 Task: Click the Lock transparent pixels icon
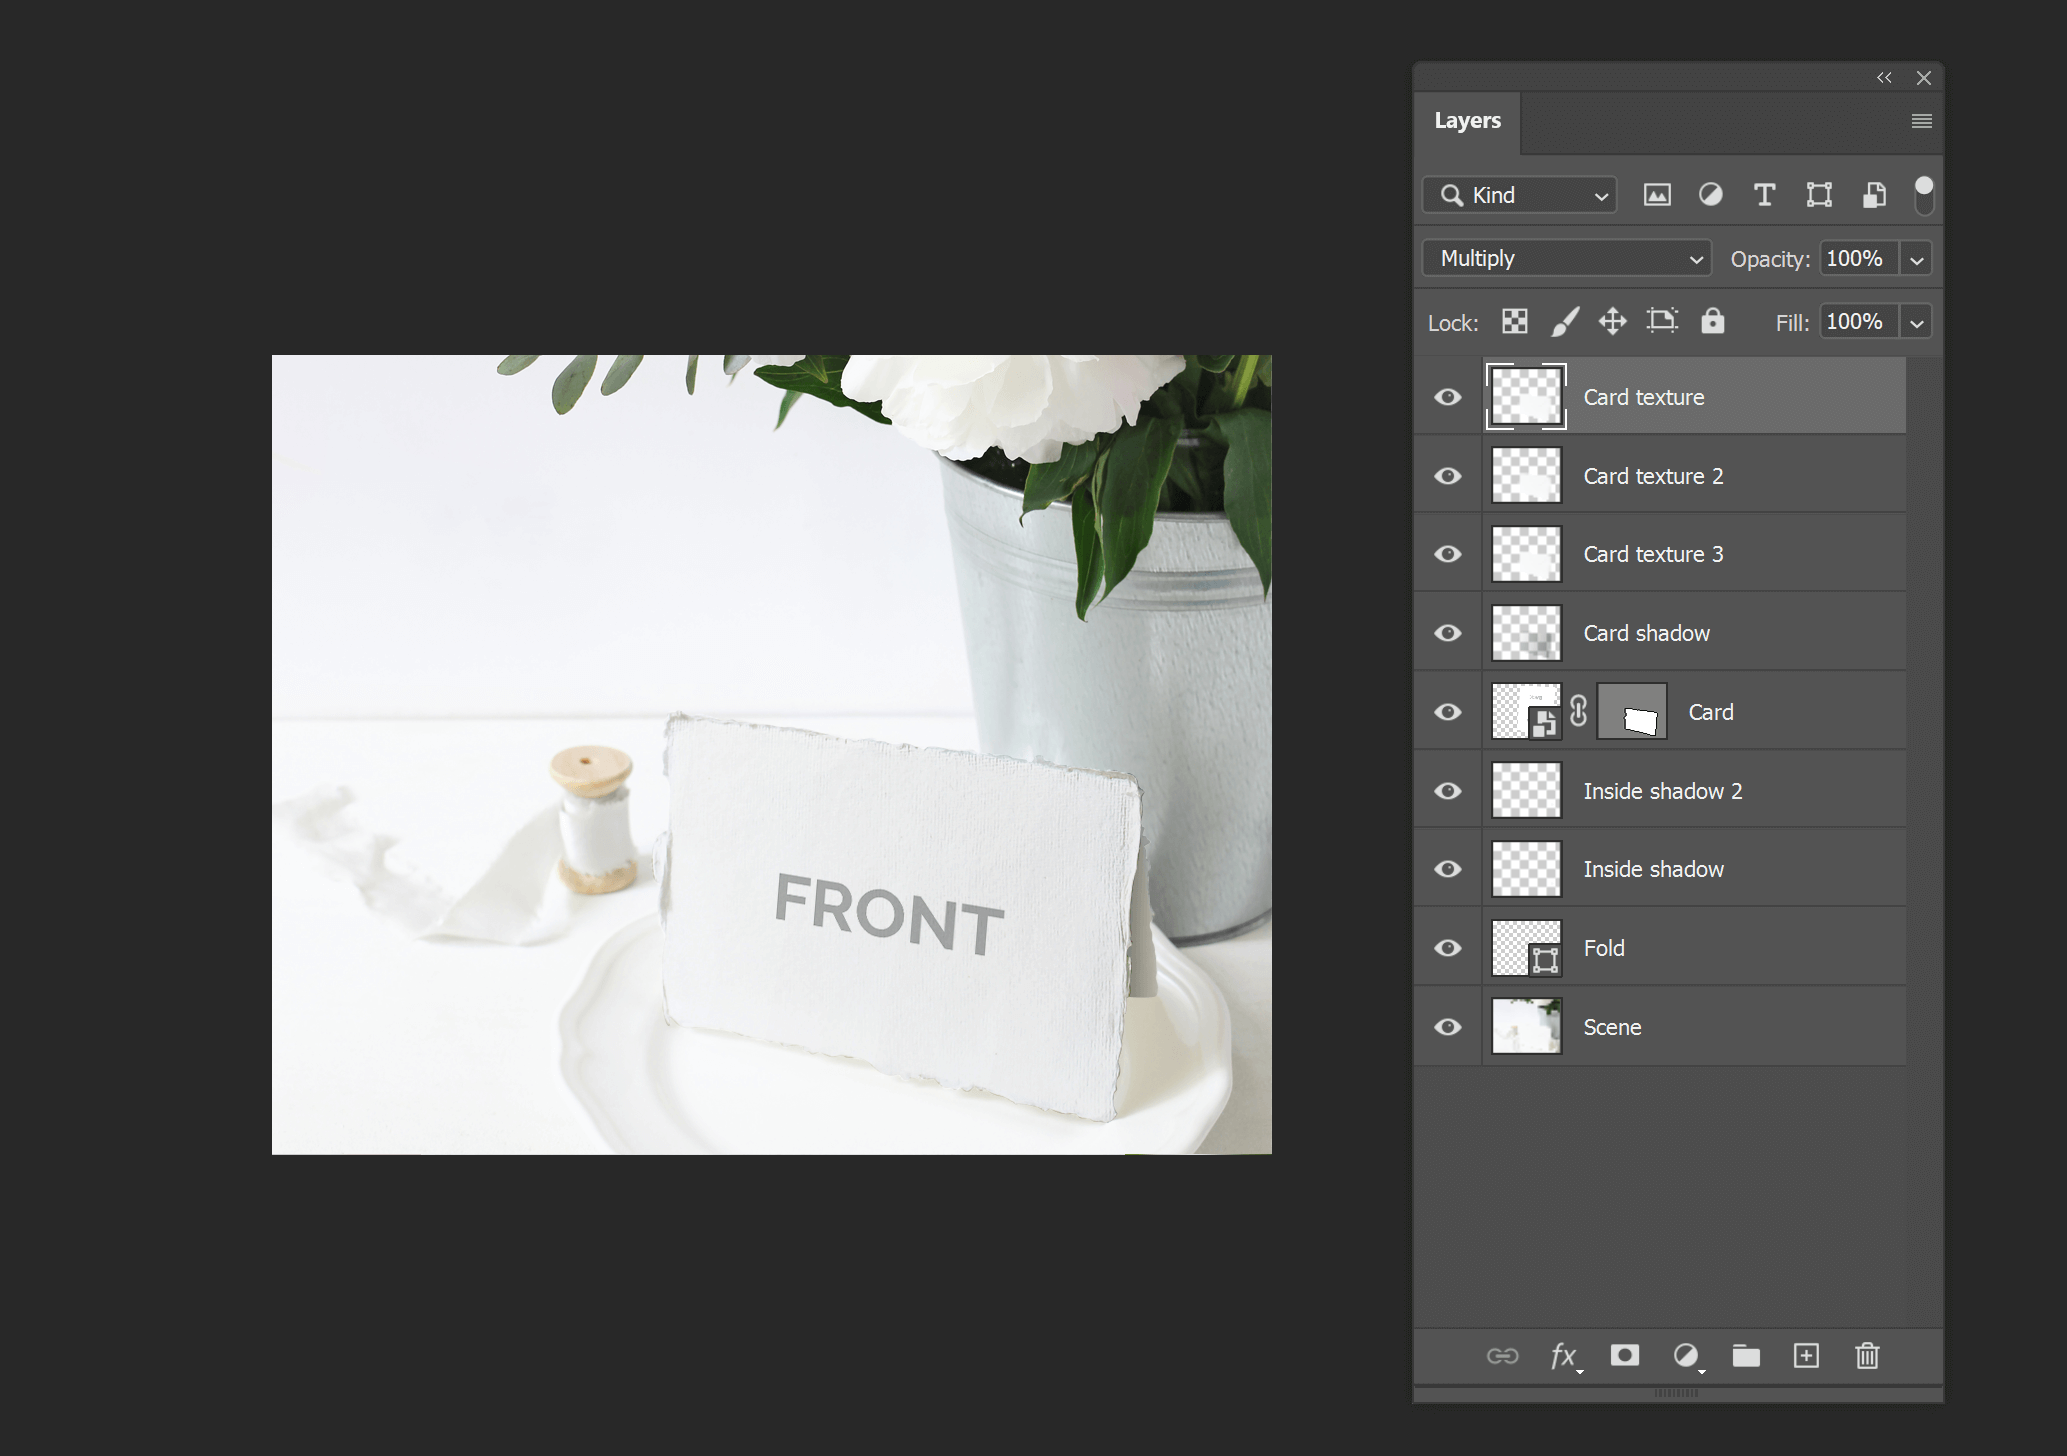click(x=1514, y=321)
